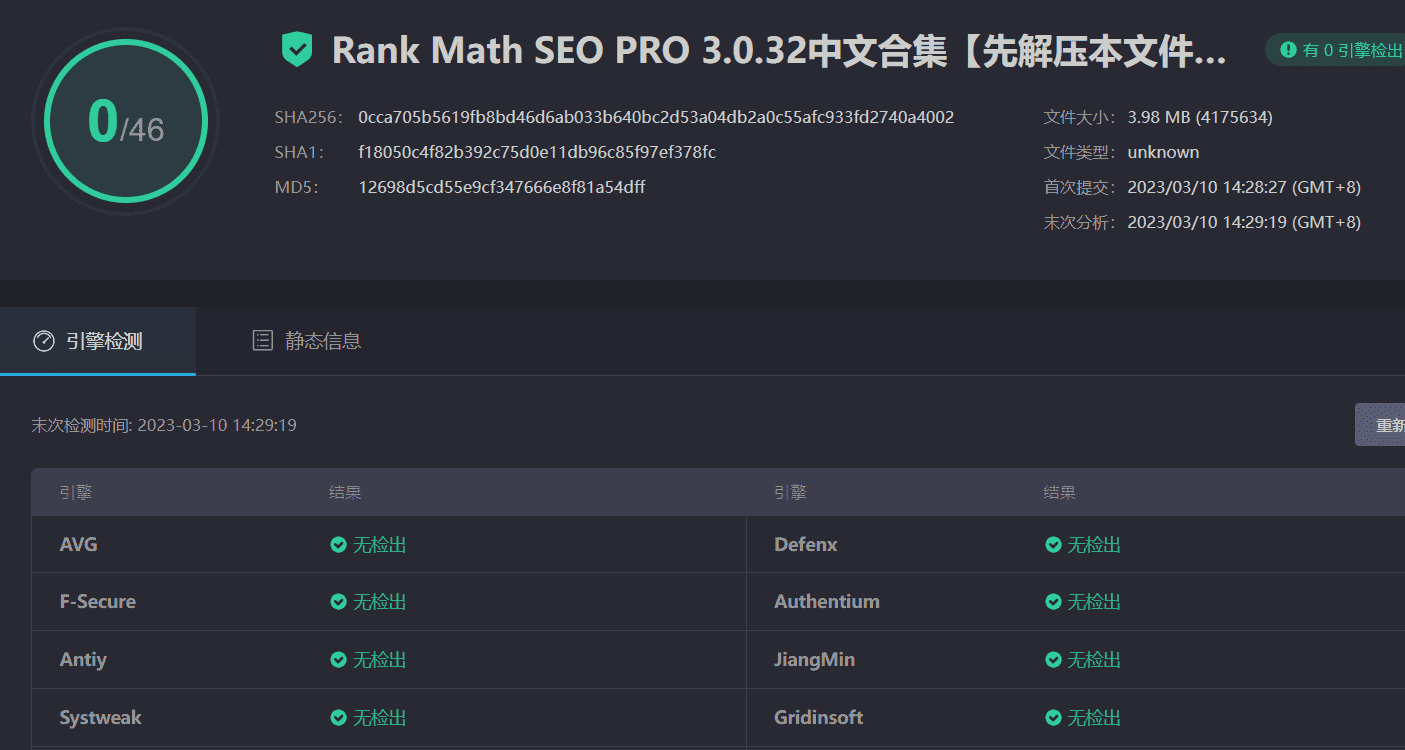Click the list icon on 静态信息 tab
Screen dimensions: 1405x750
(262, 341)
